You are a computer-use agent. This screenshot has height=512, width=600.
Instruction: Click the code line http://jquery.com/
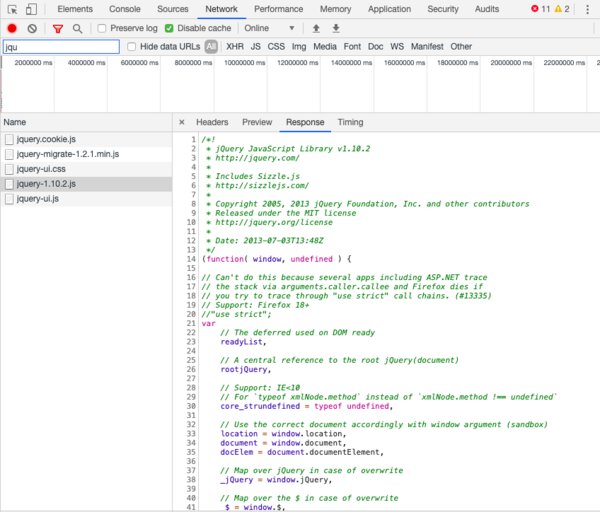[x=257, y=158]
